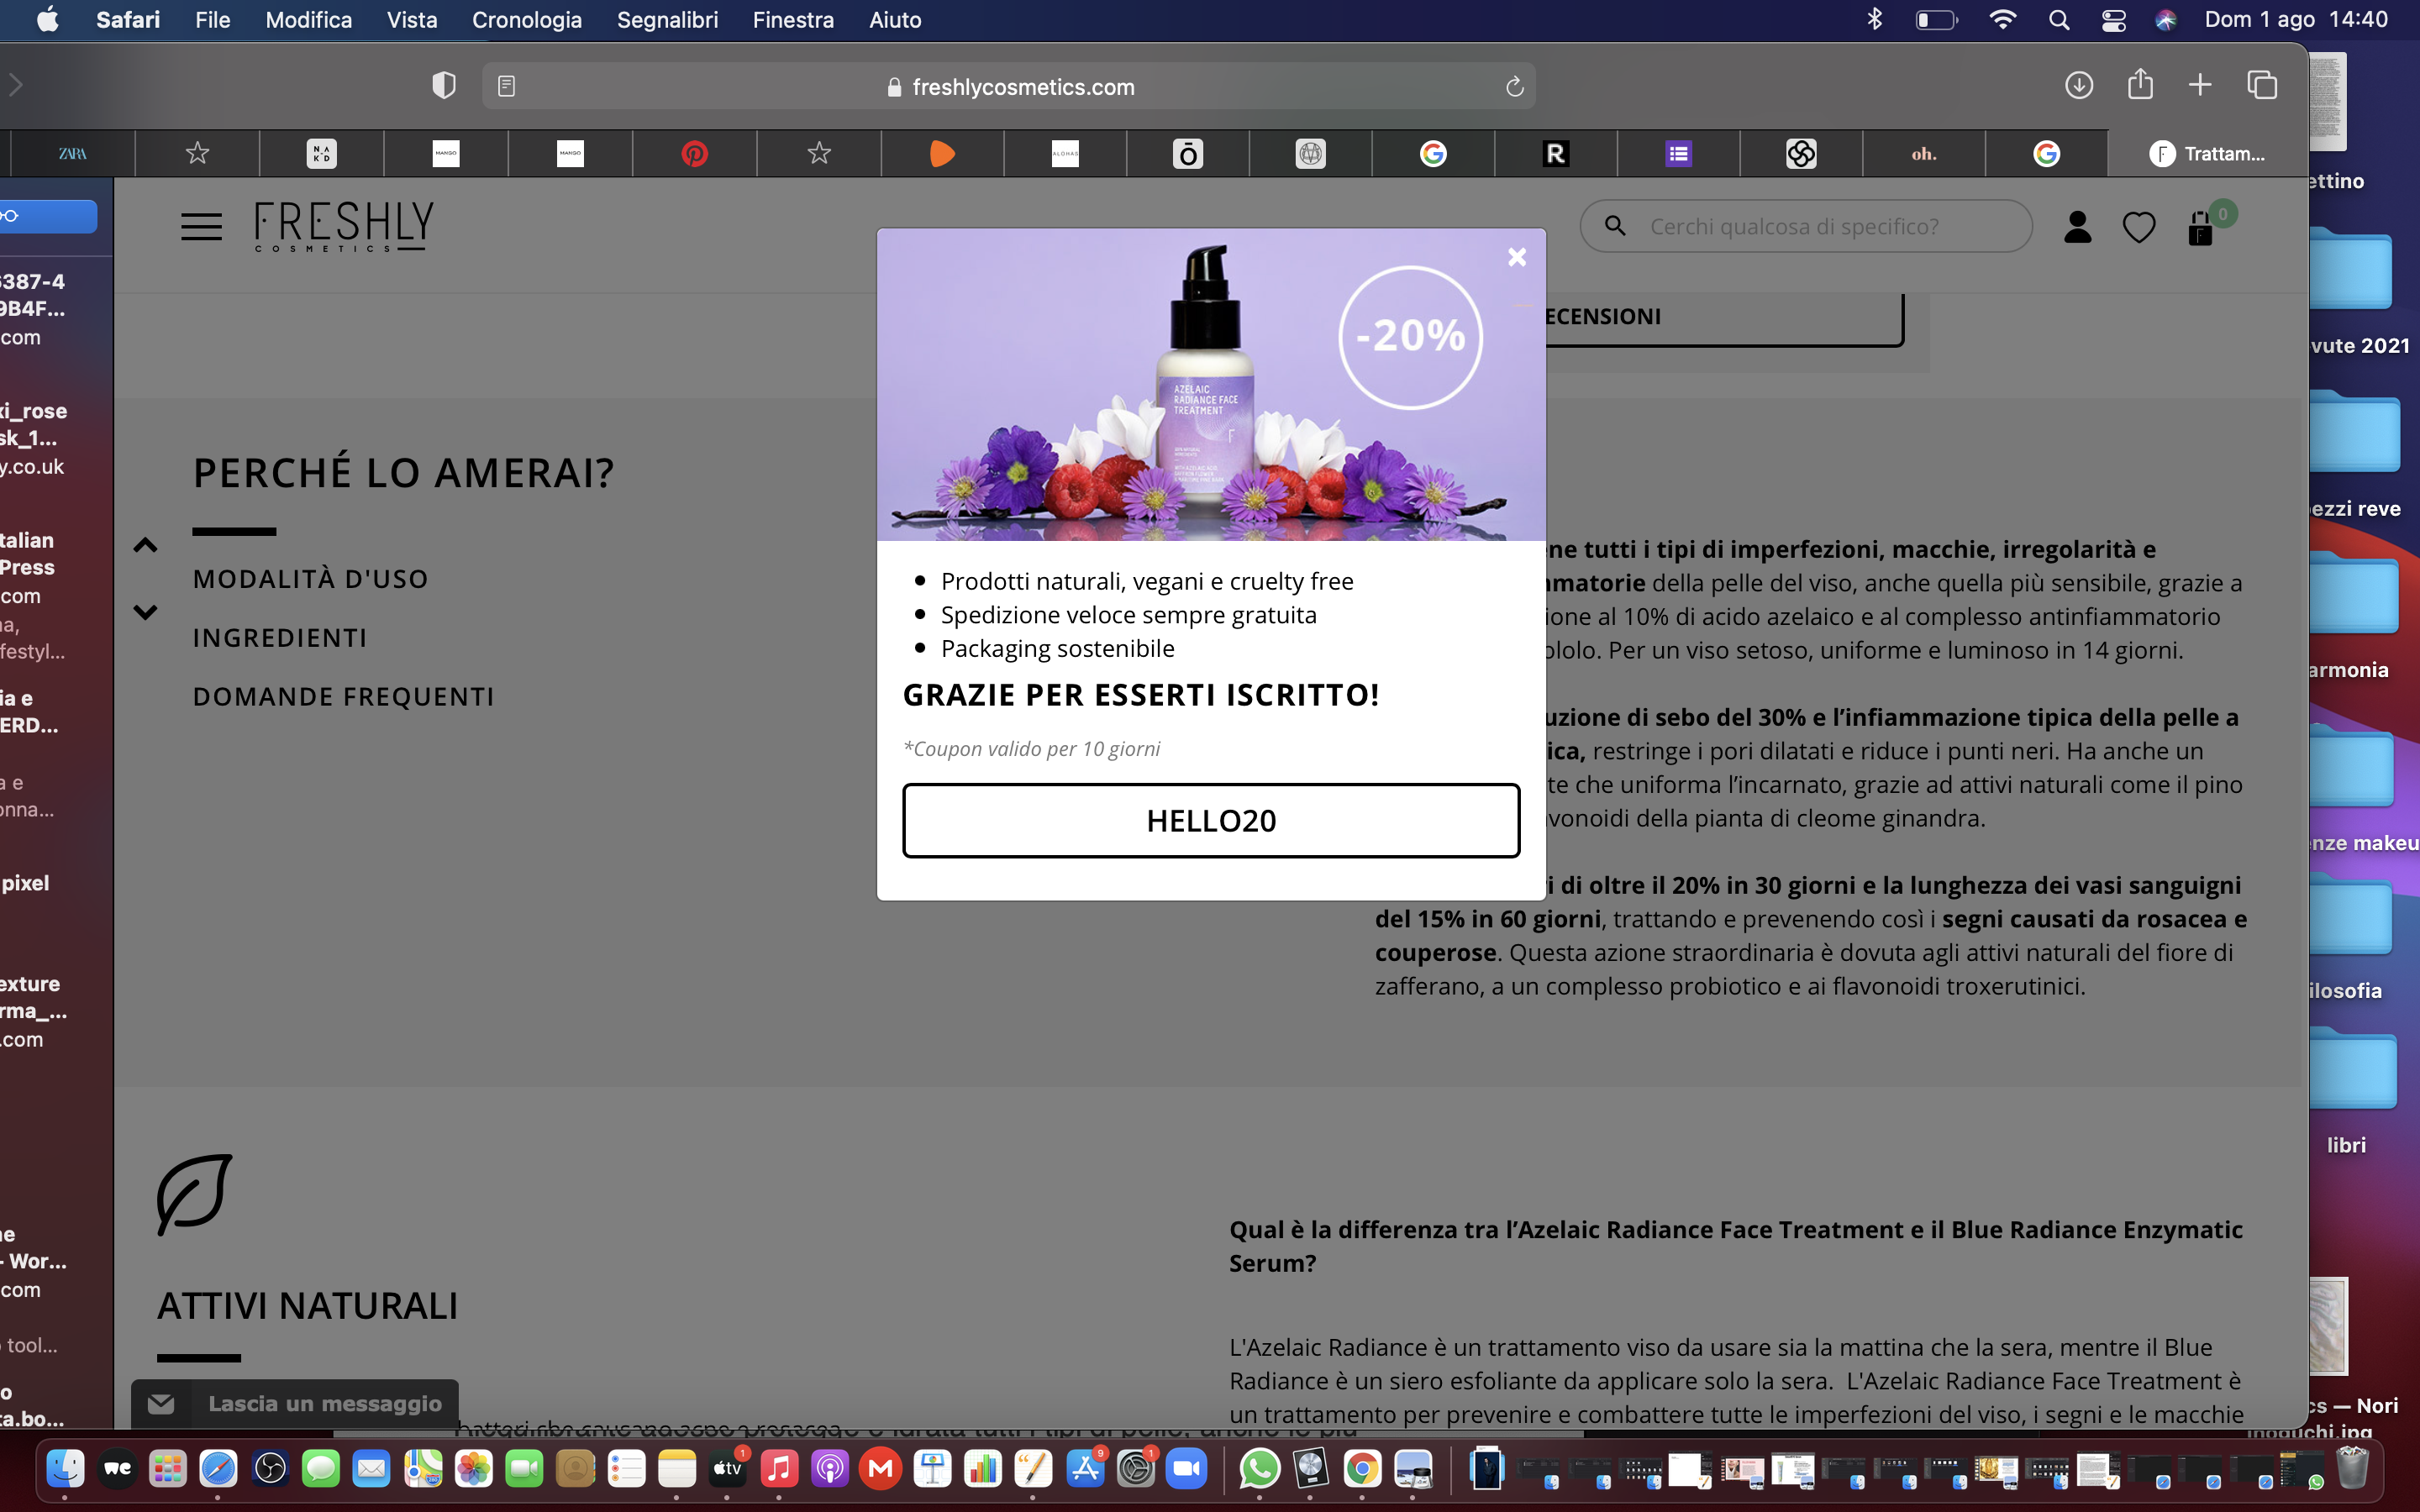
Task: Switch to the 'oh.' tab
Action: tap(1923, 154)
